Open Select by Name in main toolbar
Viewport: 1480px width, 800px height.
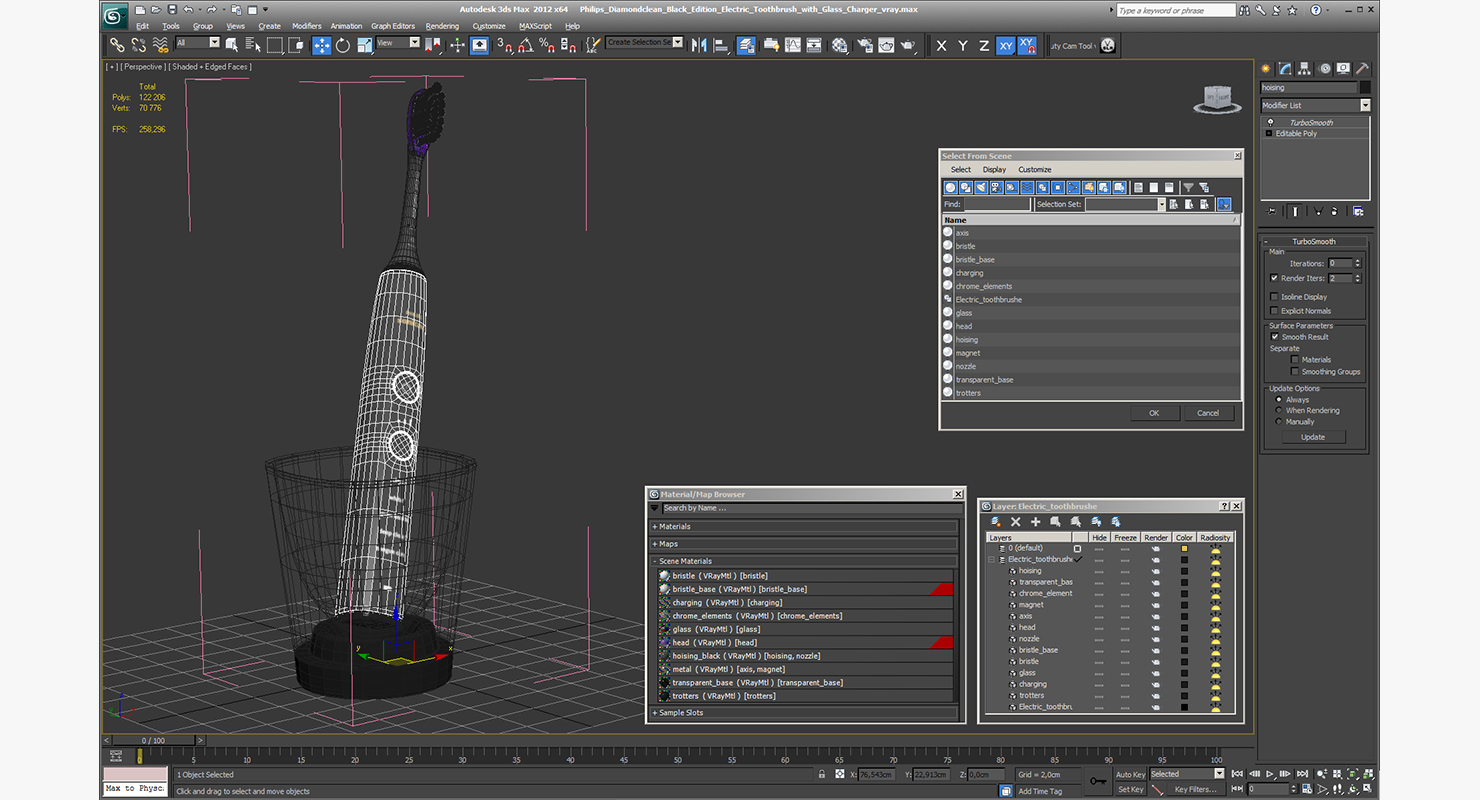(x=252, y=45)
